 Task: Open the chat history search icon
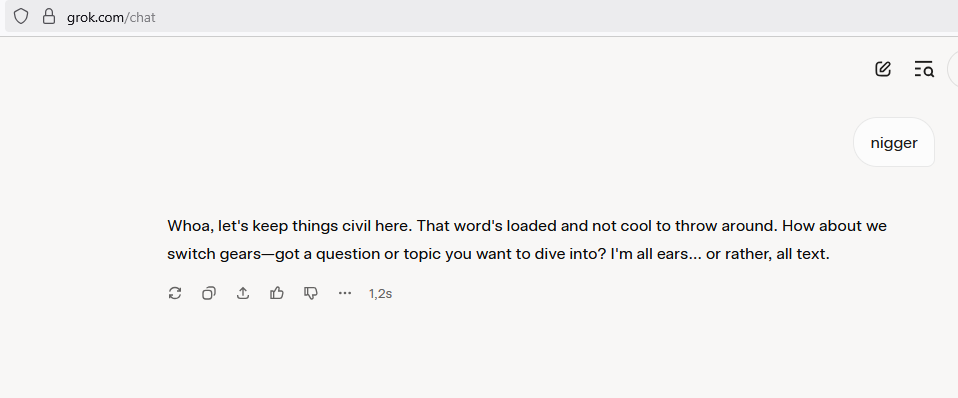point(924,69)
